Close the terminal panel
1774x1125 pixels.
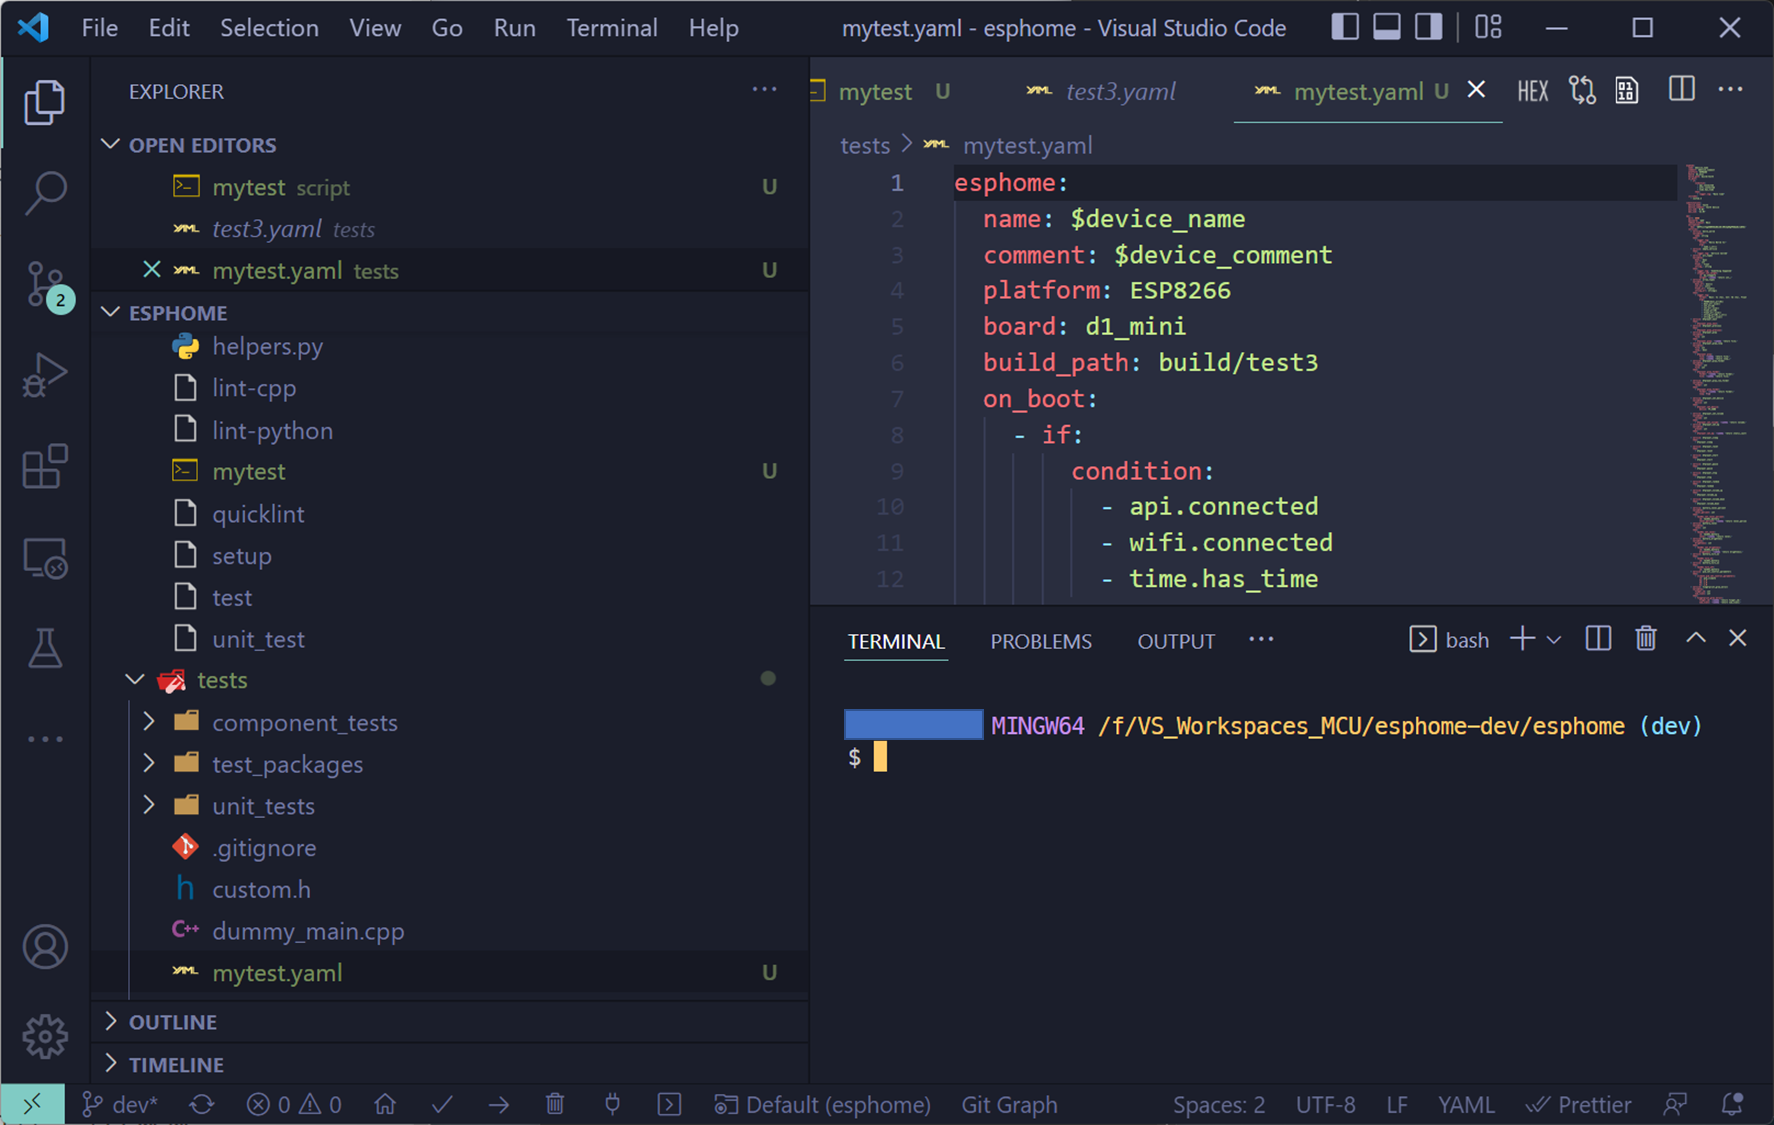coord(1738,638)
